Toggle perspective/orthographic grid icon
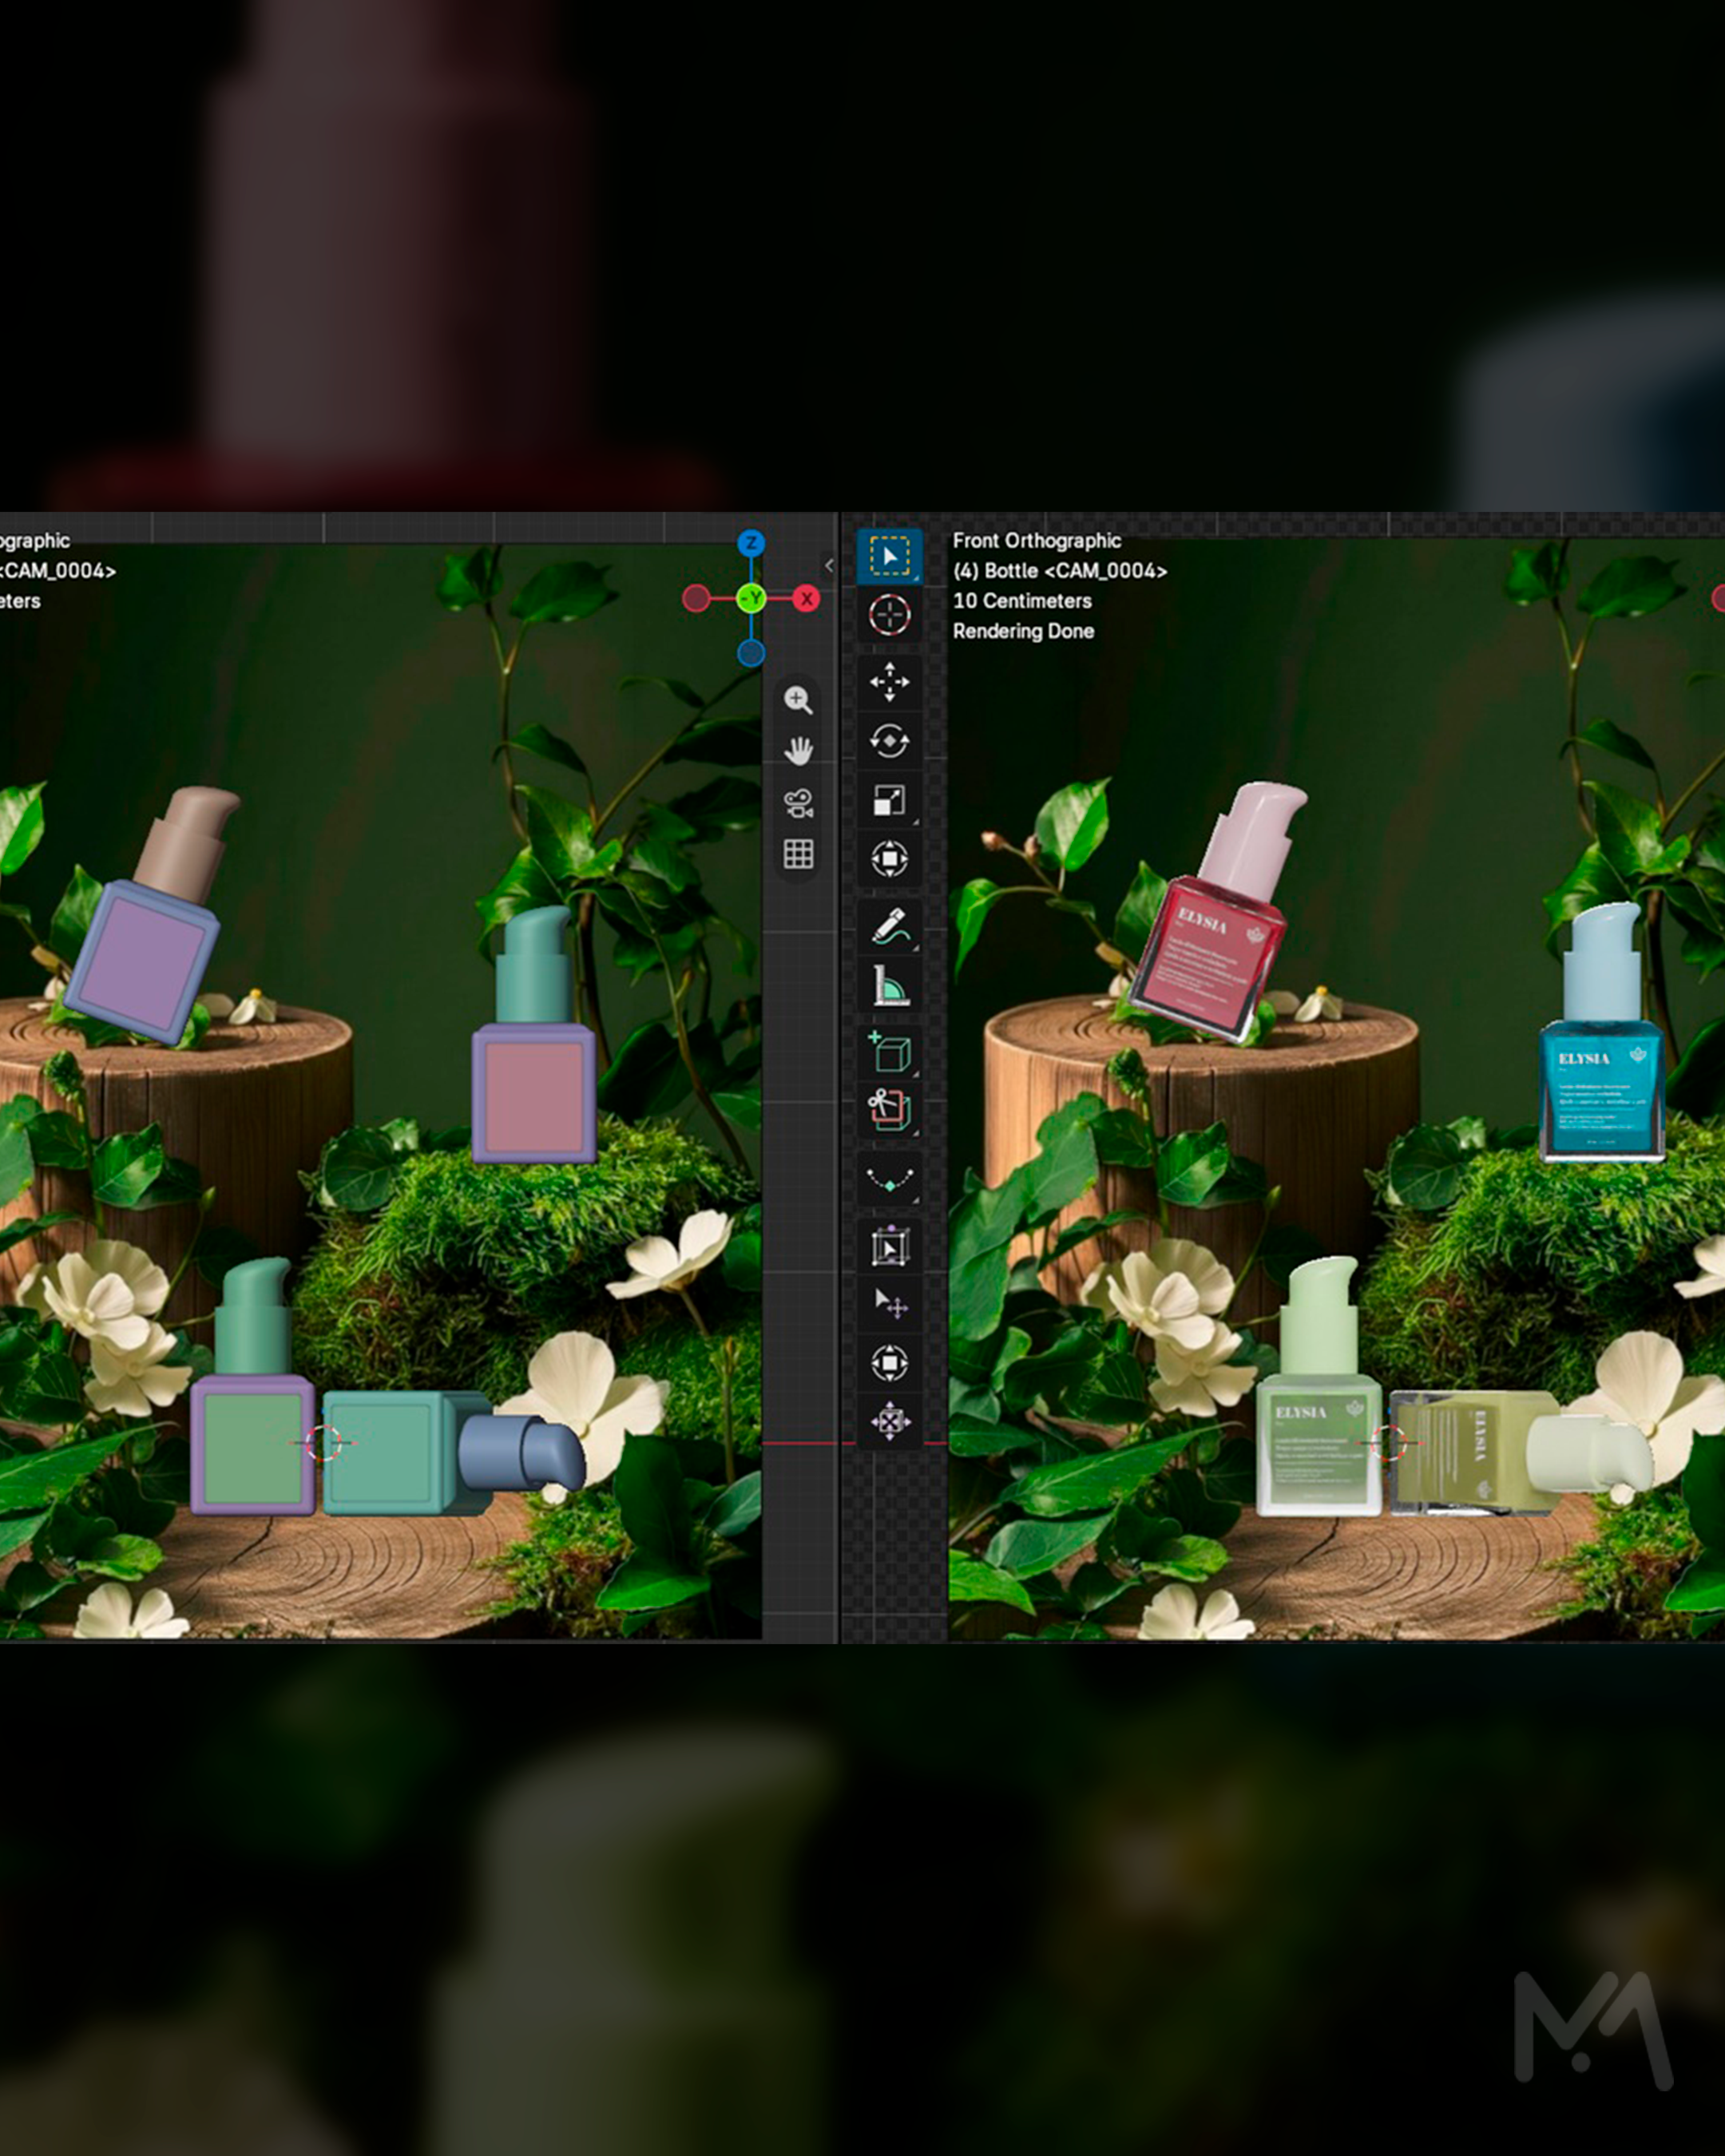 pyautogui.click(x=798, y=854)
